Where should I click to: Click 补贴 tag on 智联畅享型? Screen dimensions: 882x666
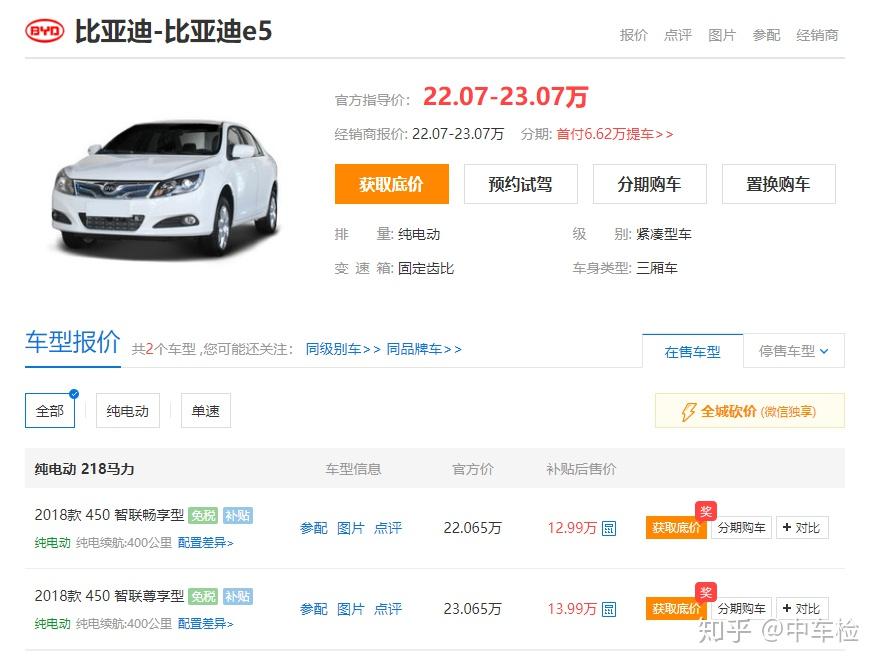click(x=237, y=515)
